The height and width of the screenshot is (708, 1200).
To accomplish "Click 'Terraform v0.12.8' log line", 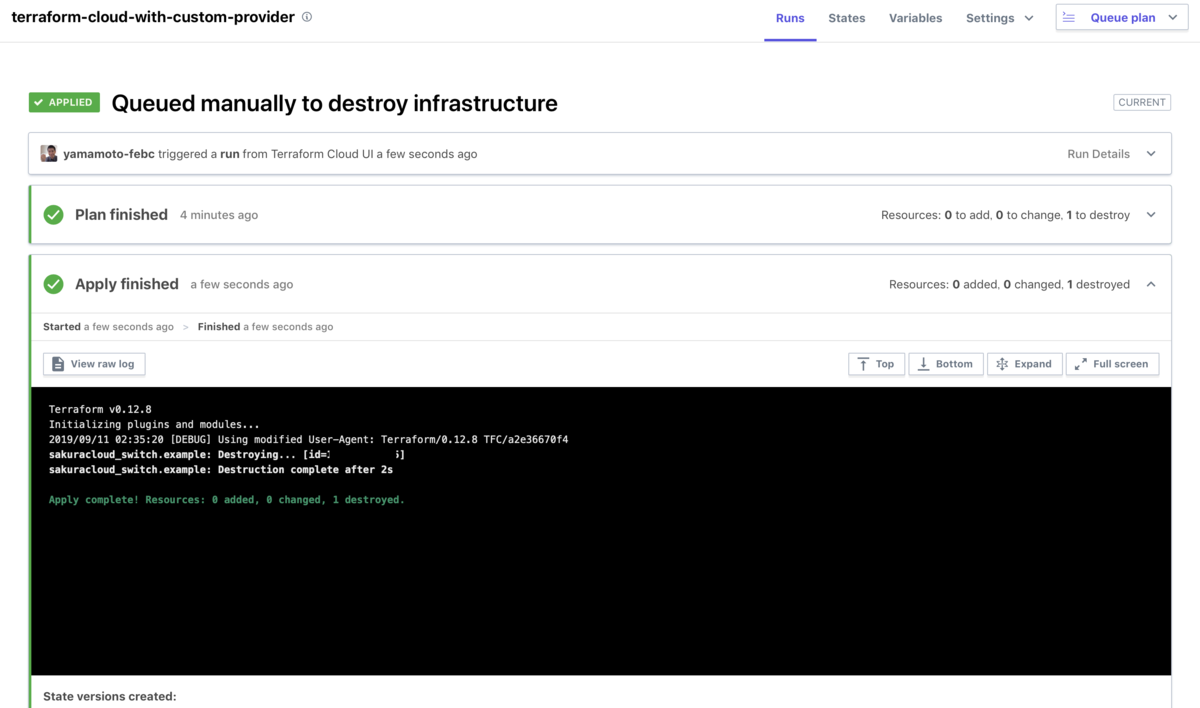I will pos(100,409).
